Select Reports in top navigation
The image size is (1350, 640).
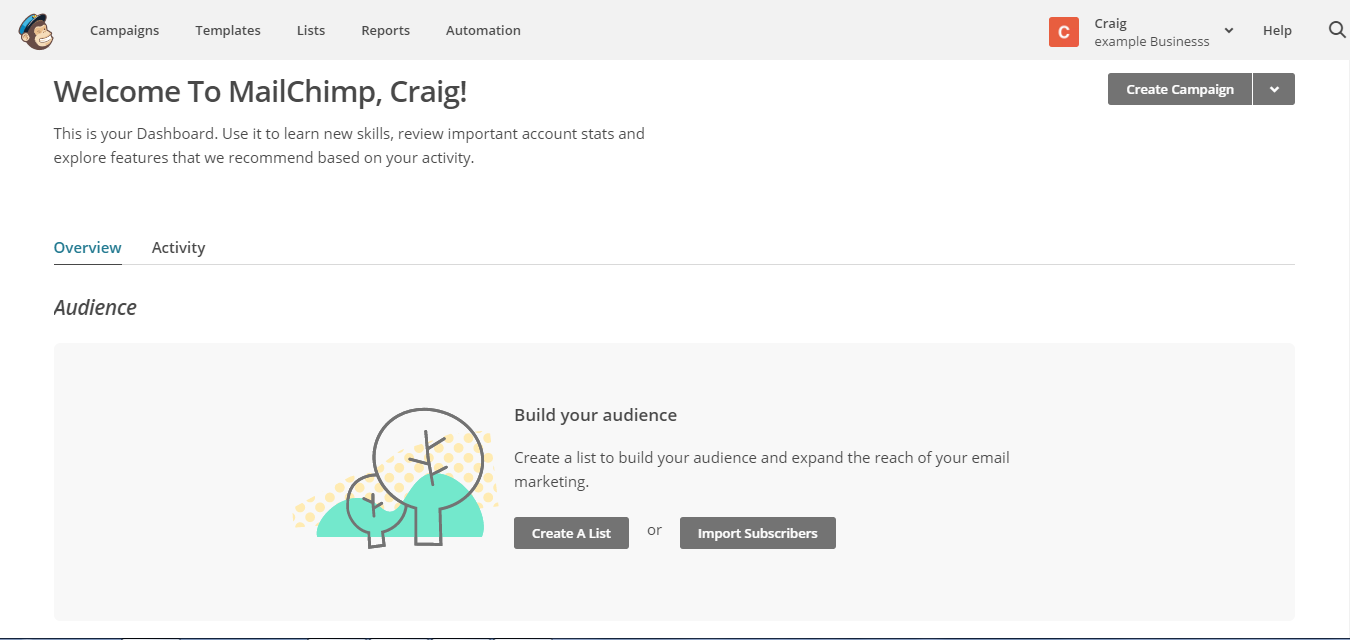click(x=386, y=31)
